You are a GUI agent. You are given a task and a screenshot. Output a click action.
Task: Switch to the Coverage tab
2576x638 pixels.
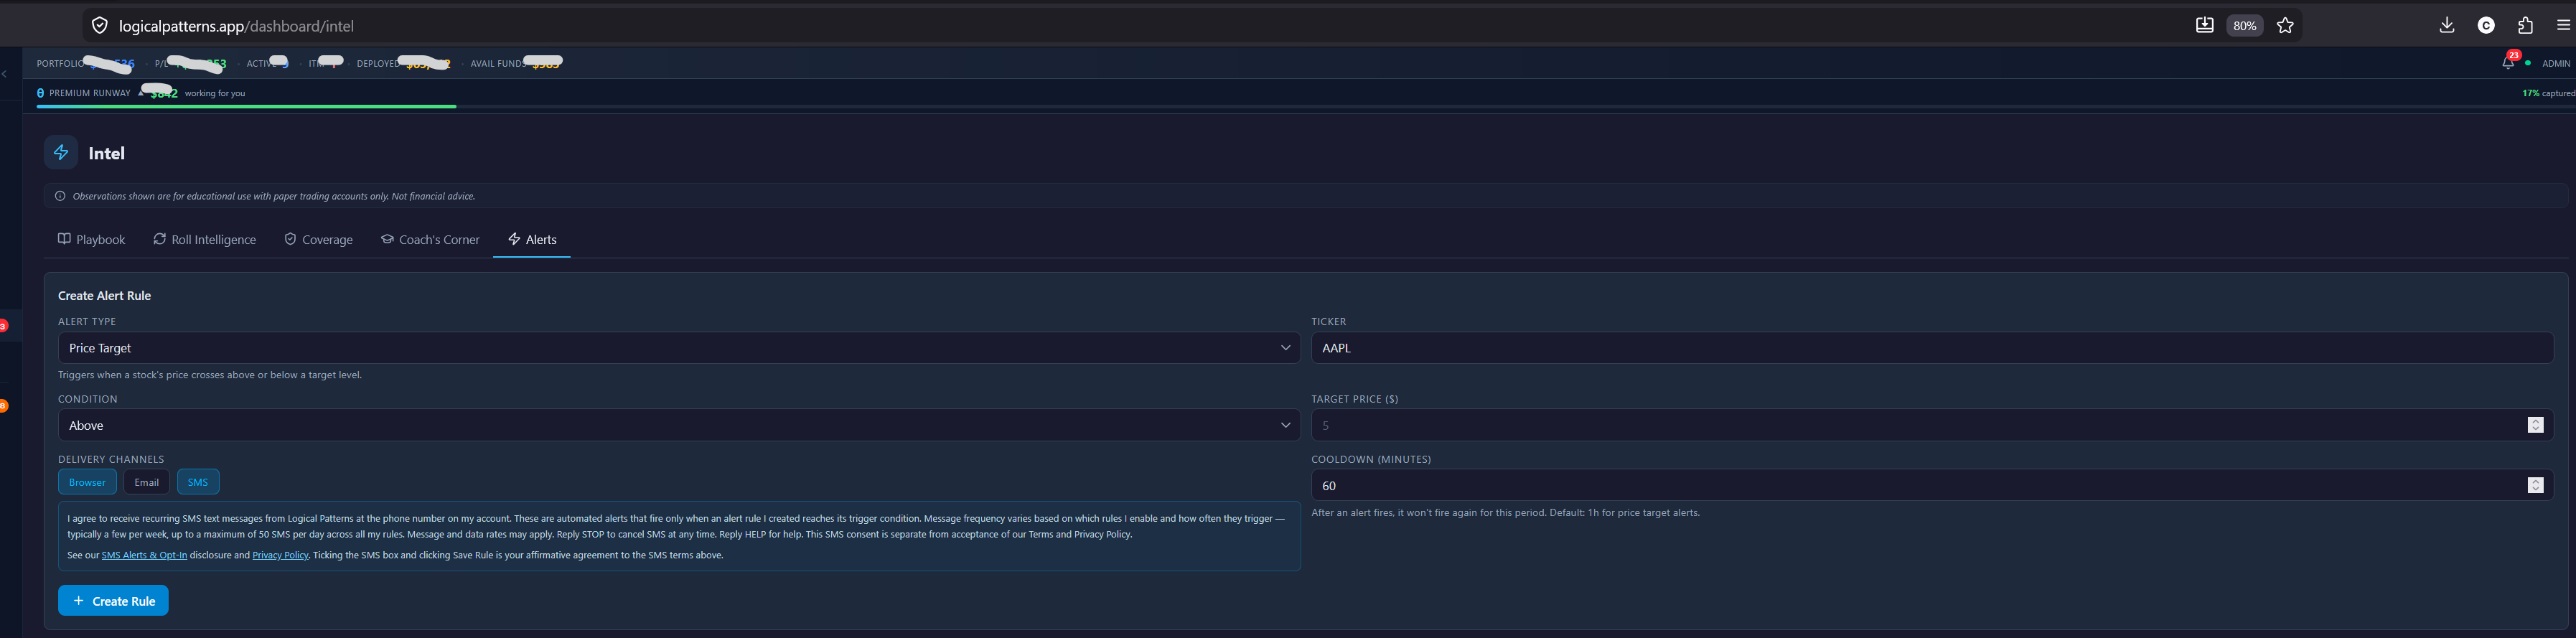click(318, 239)
